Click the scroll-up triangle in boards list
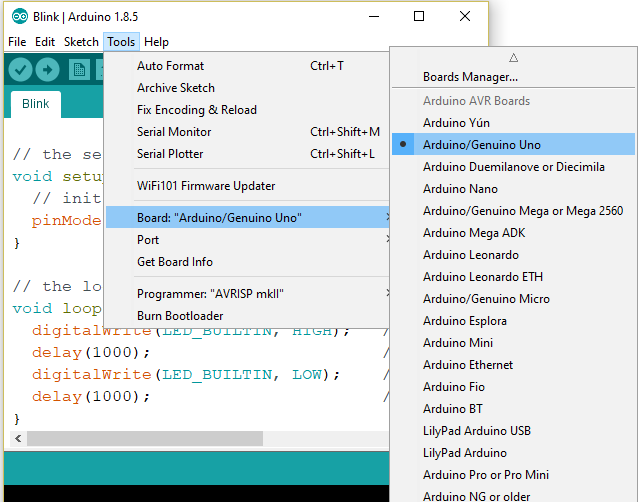The width and height of the screenshot is (641, 502). tap(513, 58)
